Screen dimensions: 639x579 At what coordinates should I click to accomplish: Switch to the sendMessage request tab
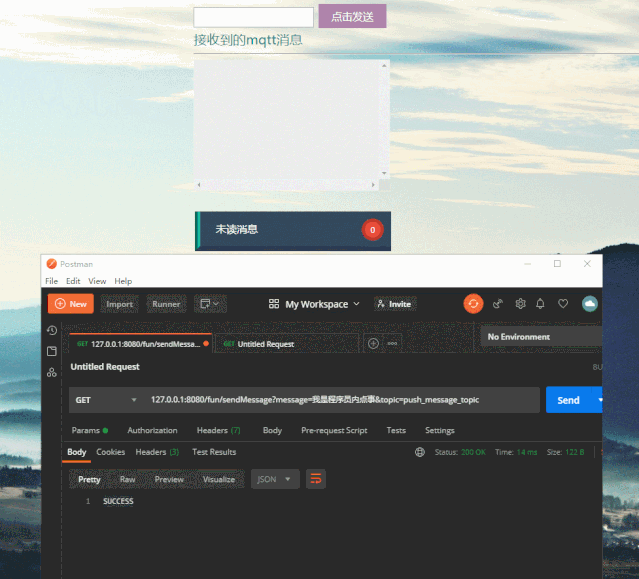141,344
